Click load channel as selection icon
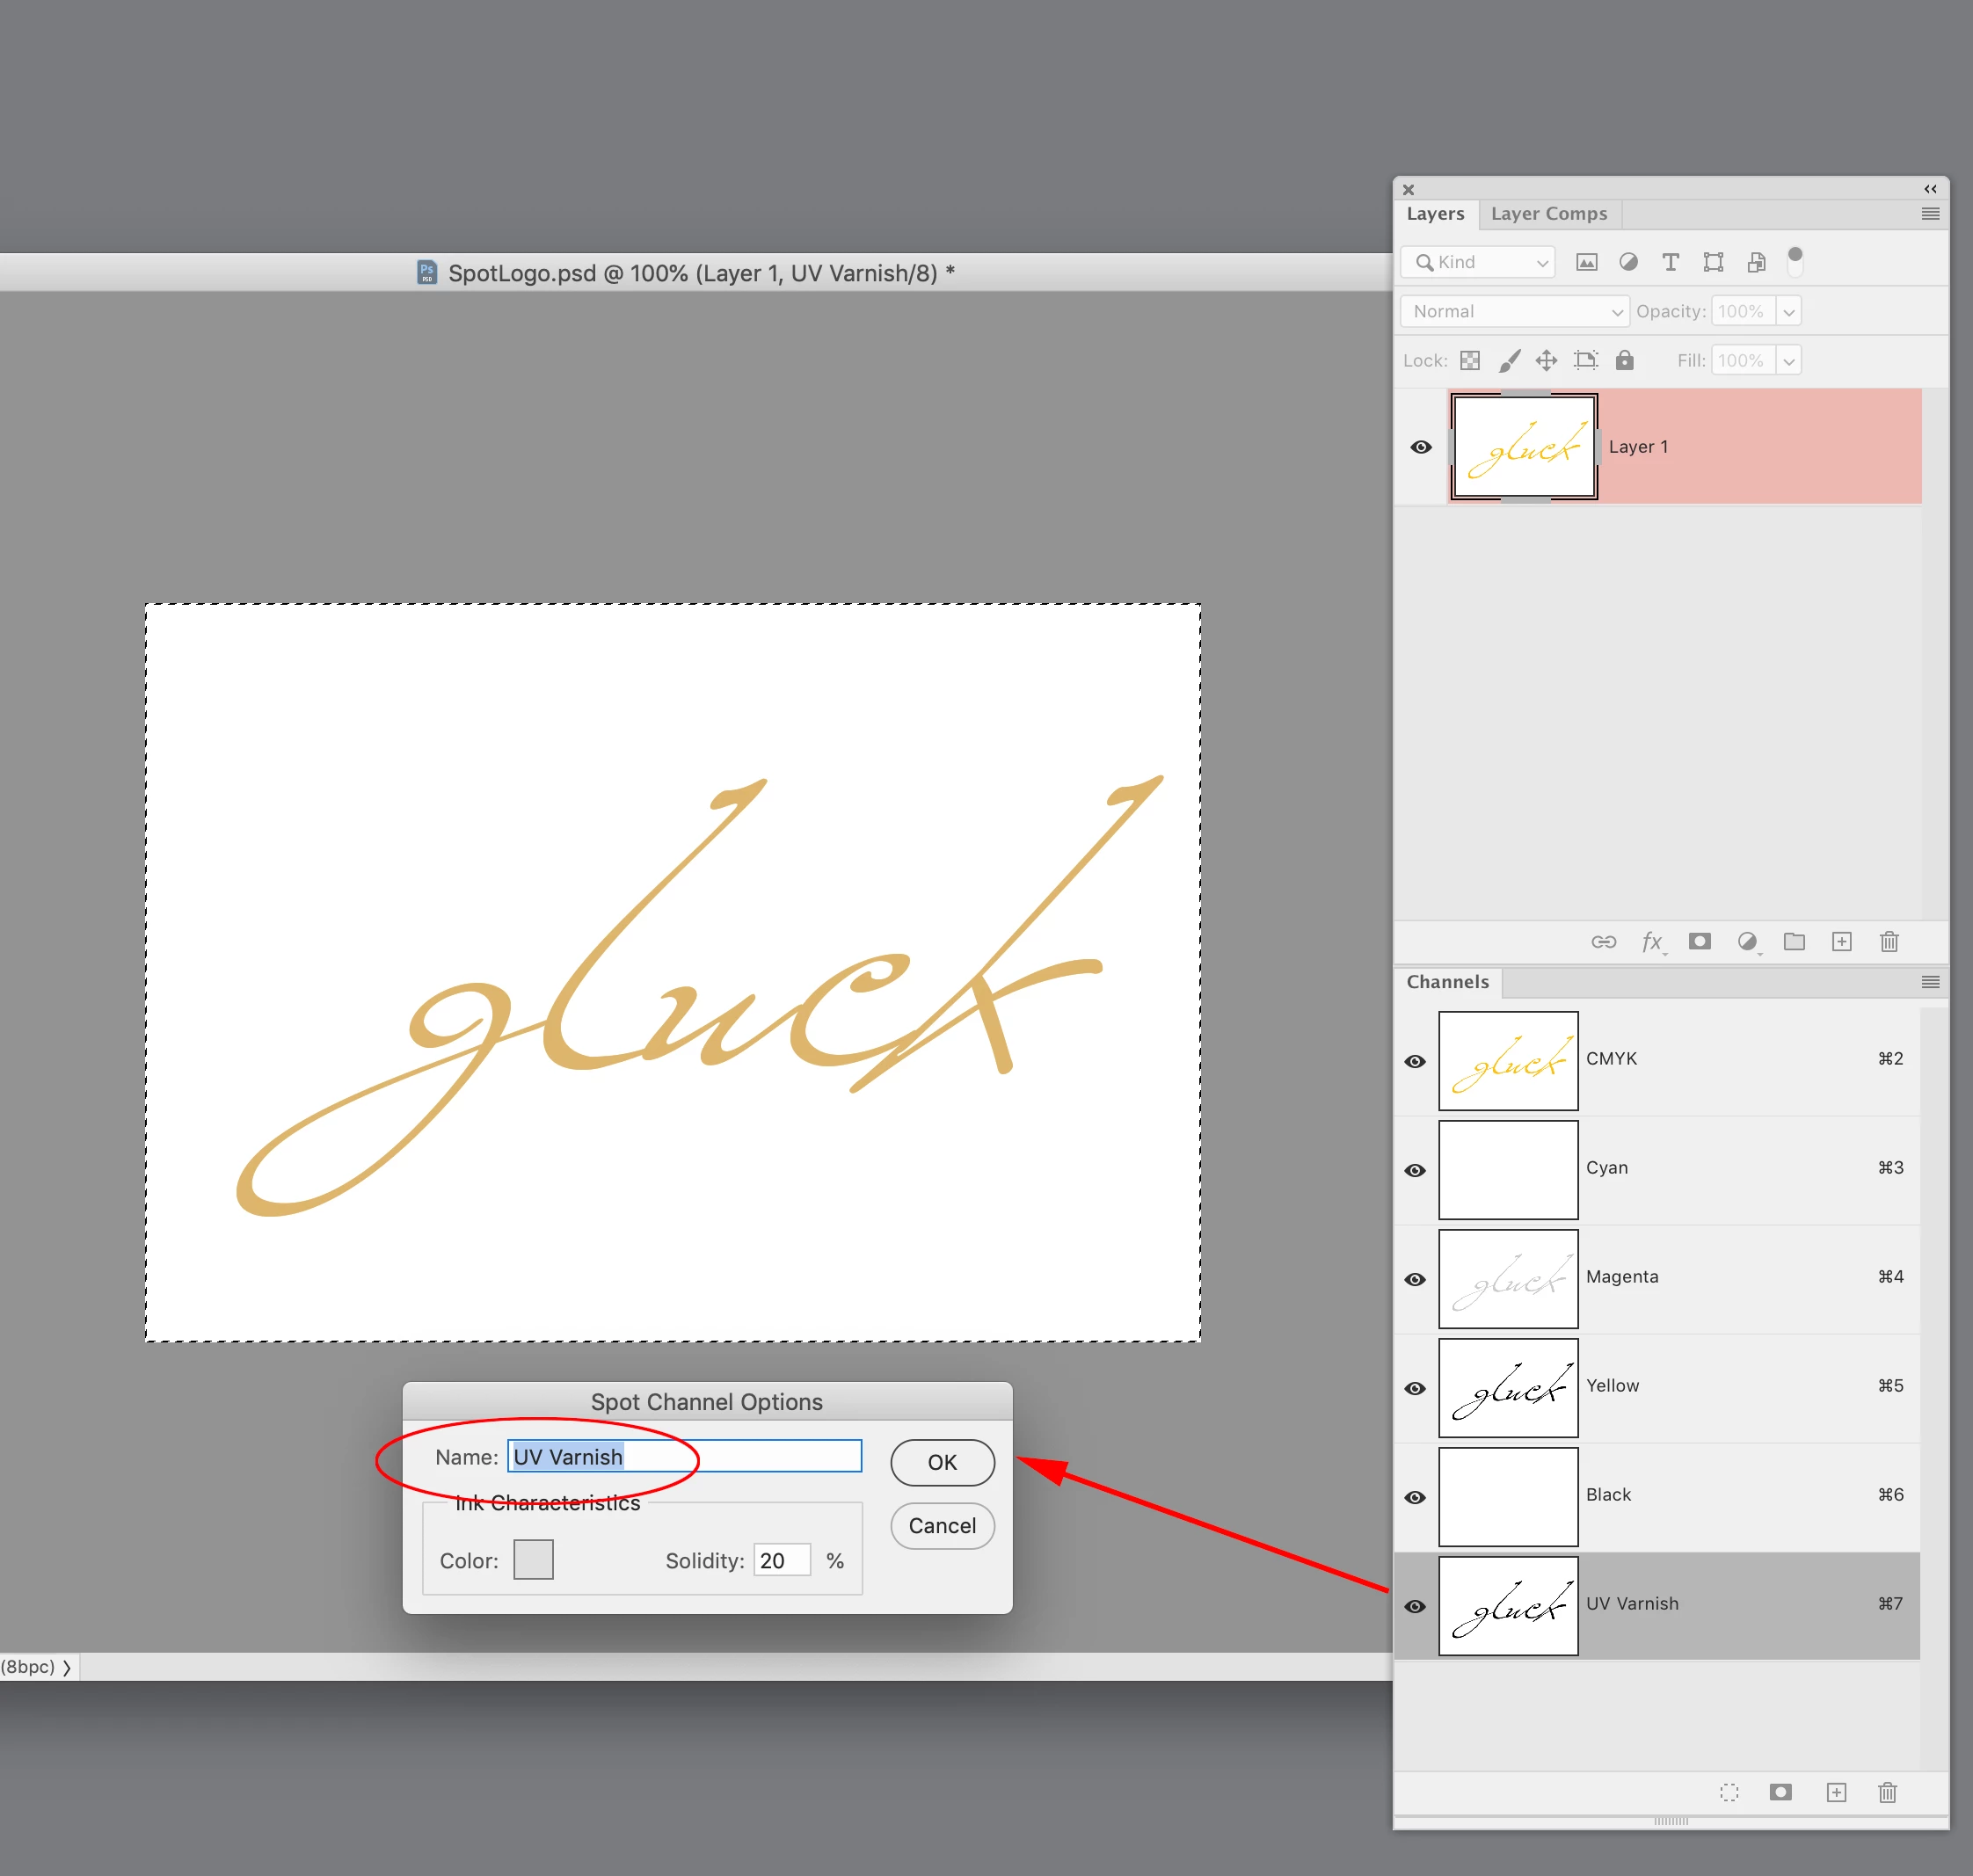The image size is (1973, 1876). pyautogui.click(x=1729, y=1792)
